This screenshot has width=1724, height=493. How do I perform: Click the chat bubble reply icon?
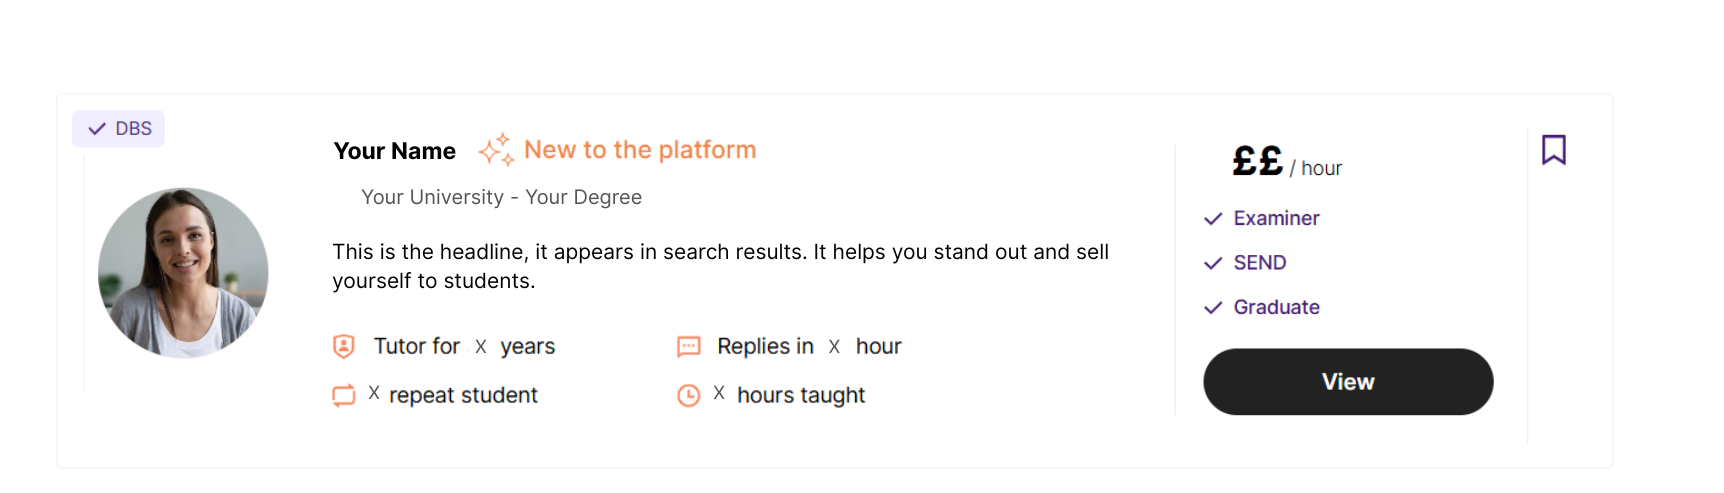688,347
